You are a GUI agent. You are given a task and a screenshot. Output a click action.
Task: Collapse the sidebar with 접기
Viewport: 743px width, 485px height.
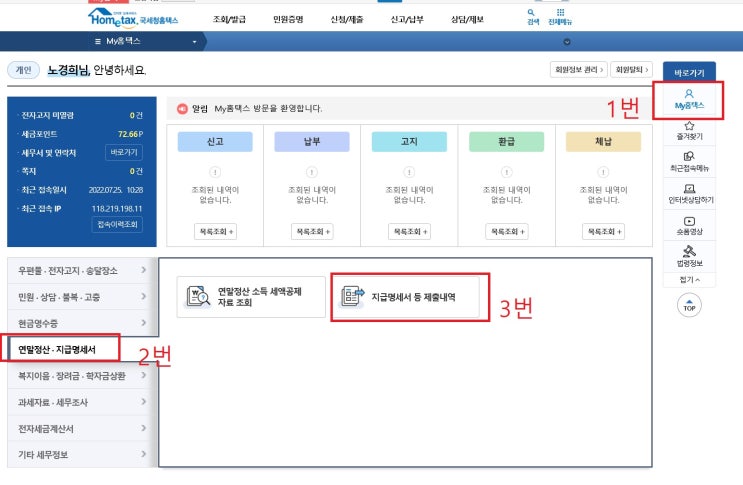point(689,280)
